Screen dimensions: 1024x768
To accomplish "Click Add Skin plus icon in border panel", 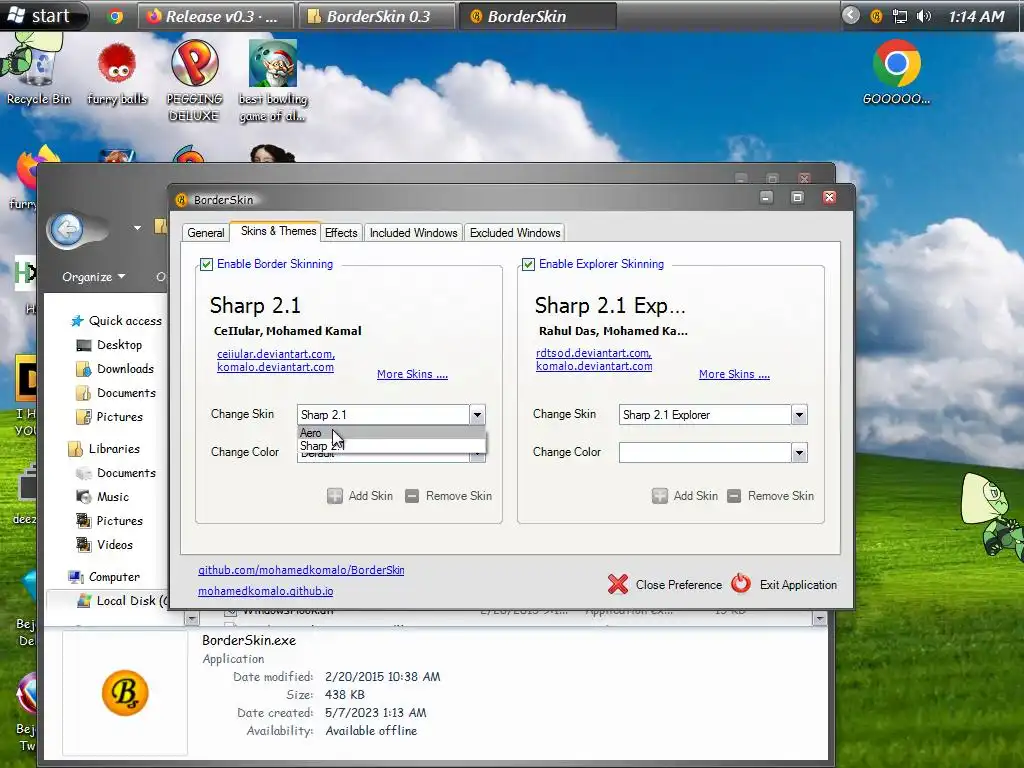I will (334, 496).
